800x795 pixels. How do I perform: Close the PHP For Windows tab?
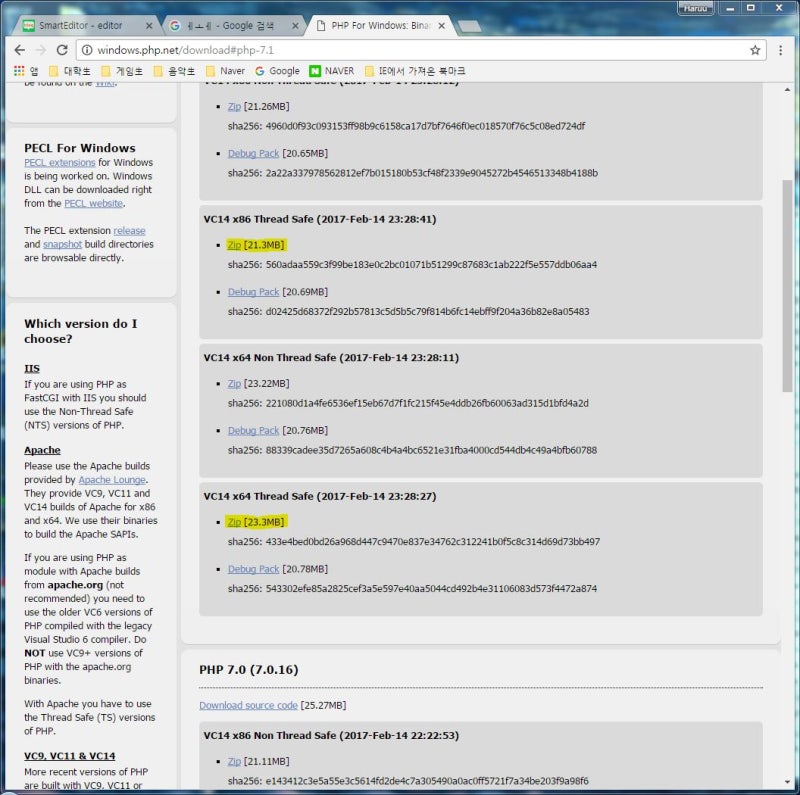(441, 26)
